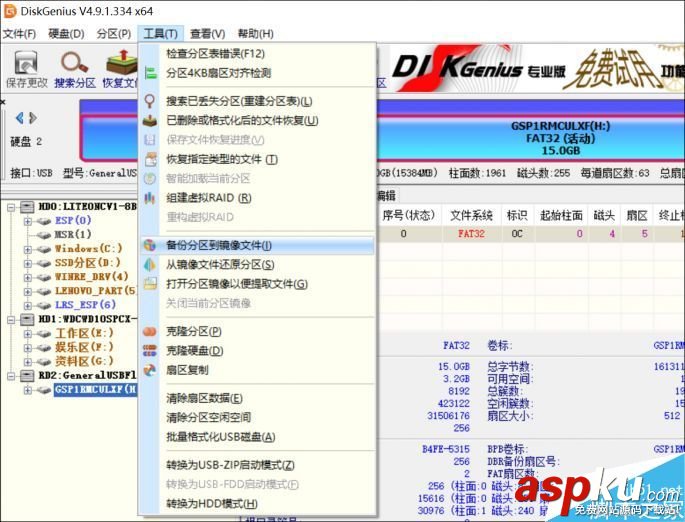Image resolution: width=685 pixels, height=522 pixels.
Task: Click the icon beside 扇区复制
Action: [x=150, y=370]
